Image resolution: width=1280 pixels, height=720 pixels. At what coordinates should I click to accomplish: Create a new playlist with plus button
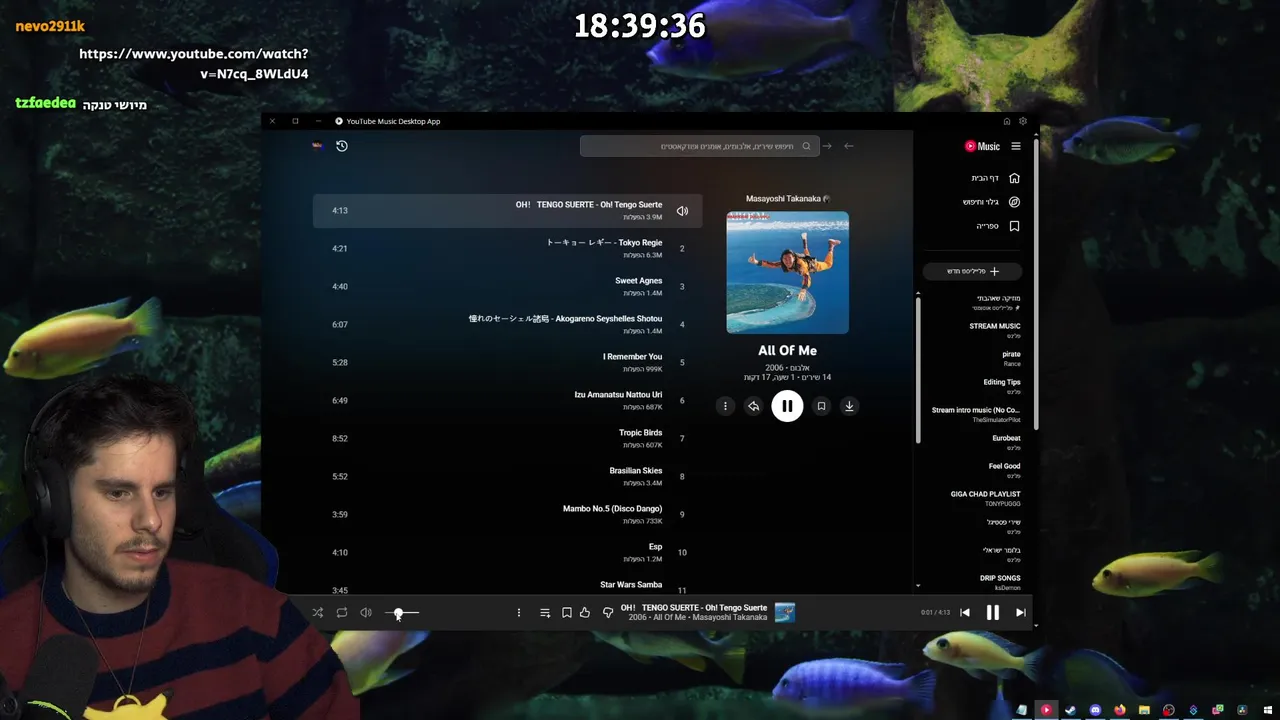click(x=973, y=271)
